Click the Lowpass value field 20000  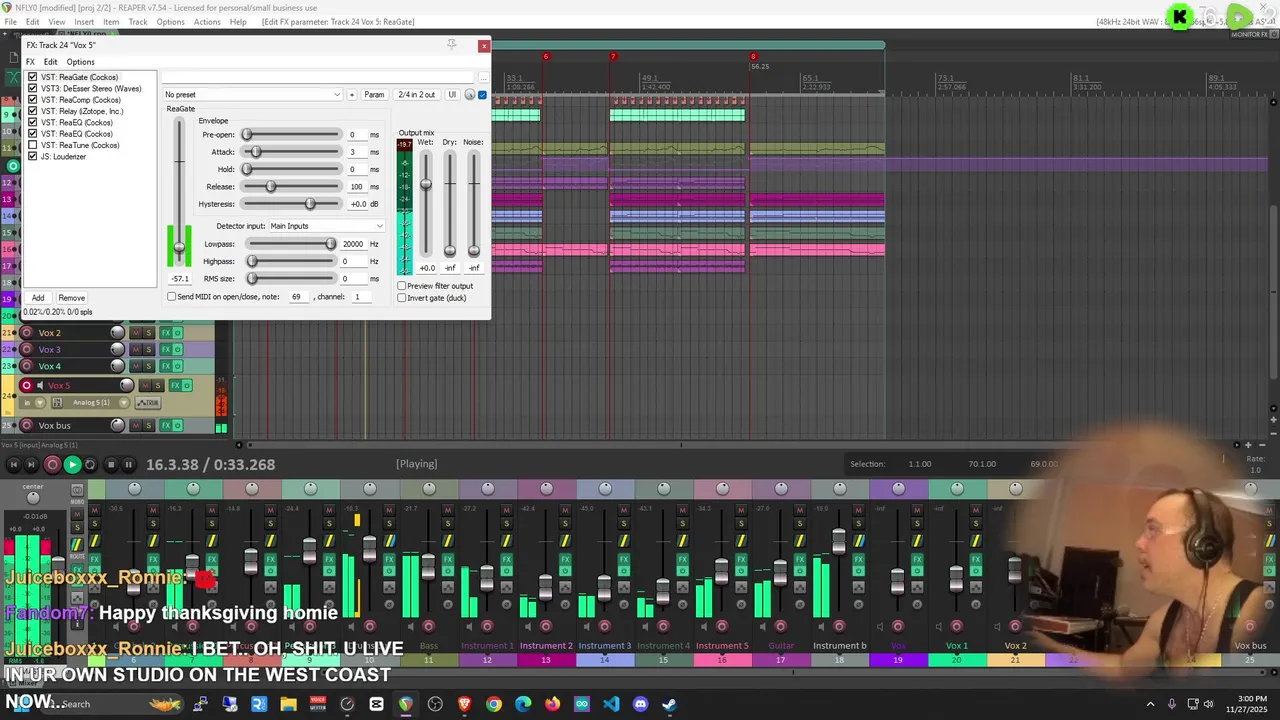pos(353,244)
